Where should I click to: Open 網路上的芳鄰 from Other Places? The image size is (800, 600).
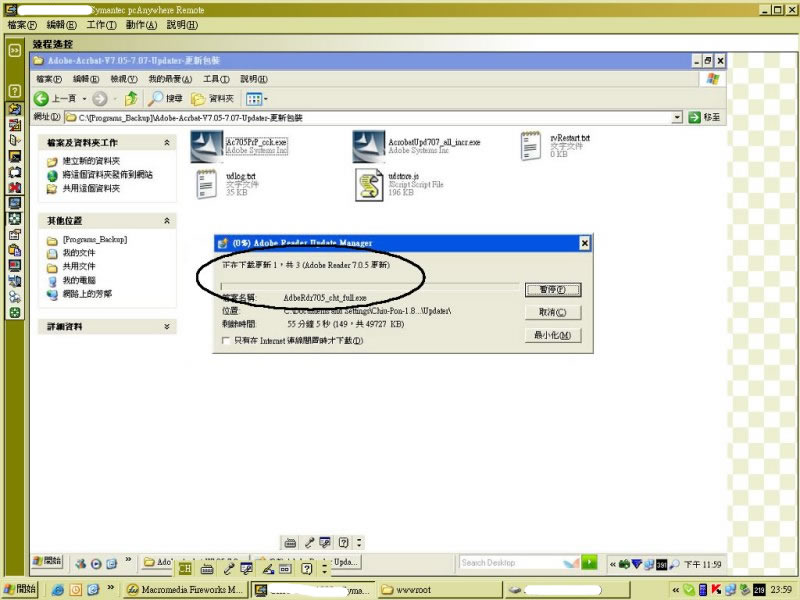click(87, 294)
